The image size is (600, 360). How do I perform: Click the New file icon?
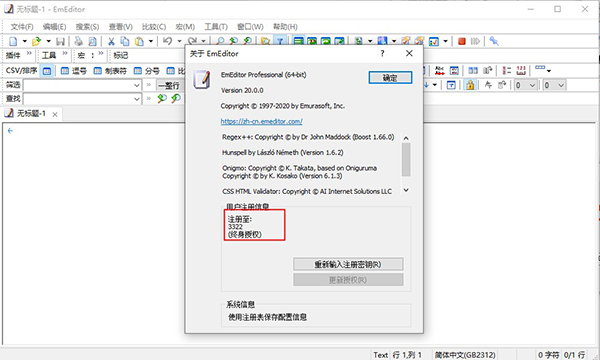[13, 41]
